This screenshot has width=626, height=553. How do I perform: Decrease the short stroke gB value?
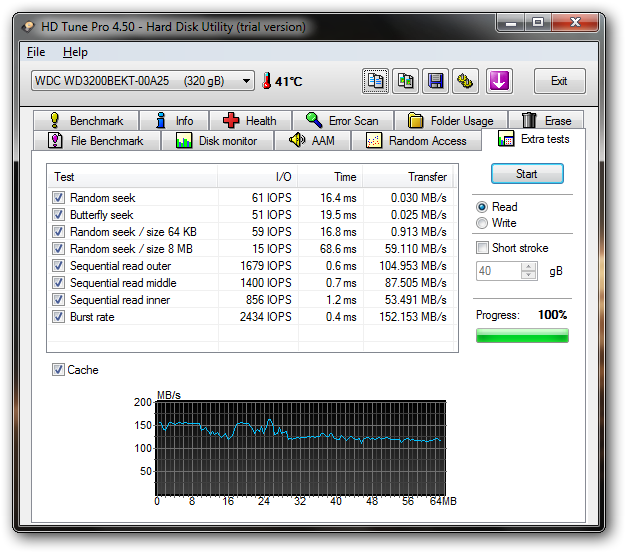coord(529,275)
